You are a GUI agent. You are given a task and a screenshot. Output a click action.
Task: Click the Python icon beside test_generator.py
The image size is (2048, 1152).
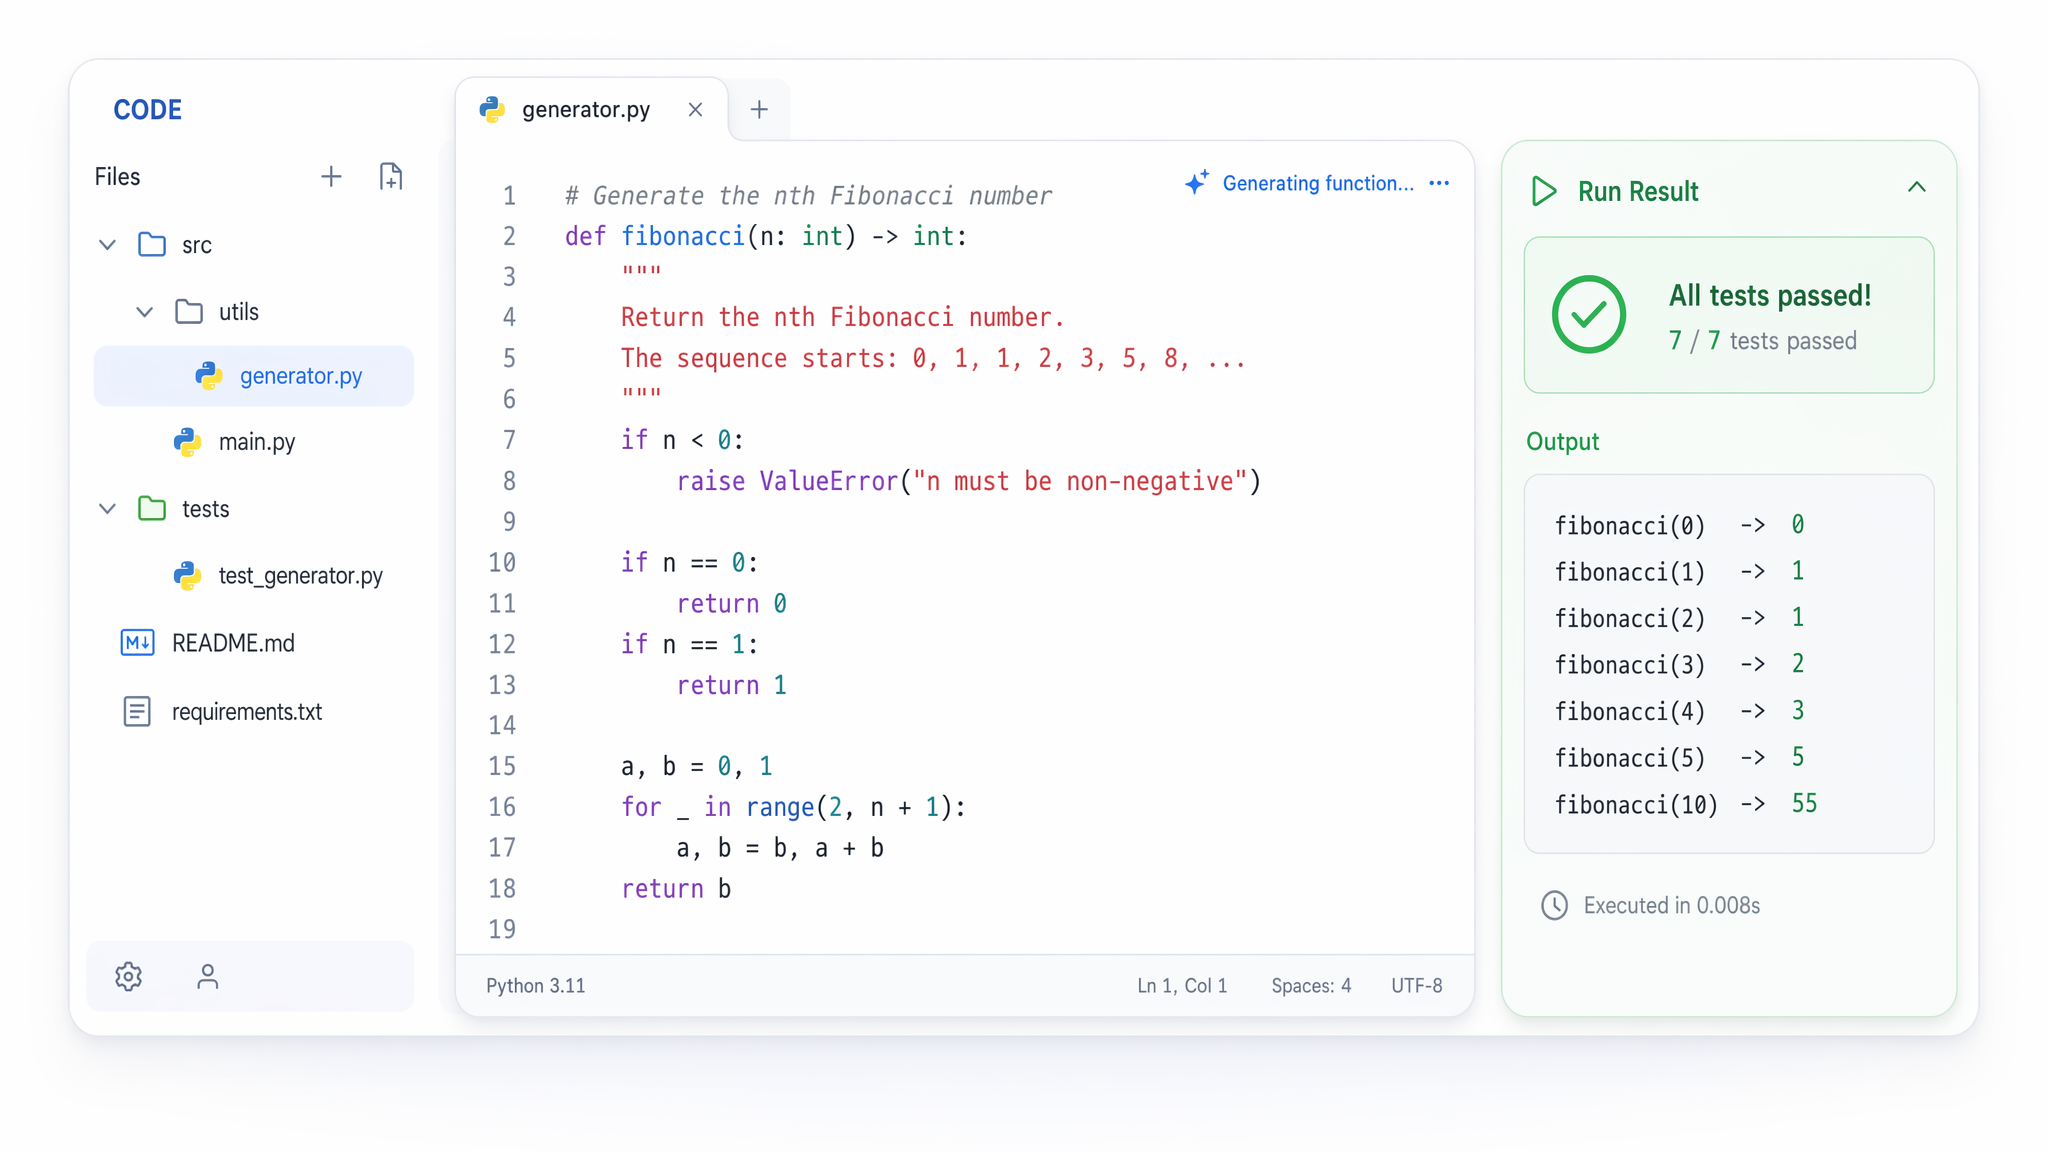click(187, 576)
